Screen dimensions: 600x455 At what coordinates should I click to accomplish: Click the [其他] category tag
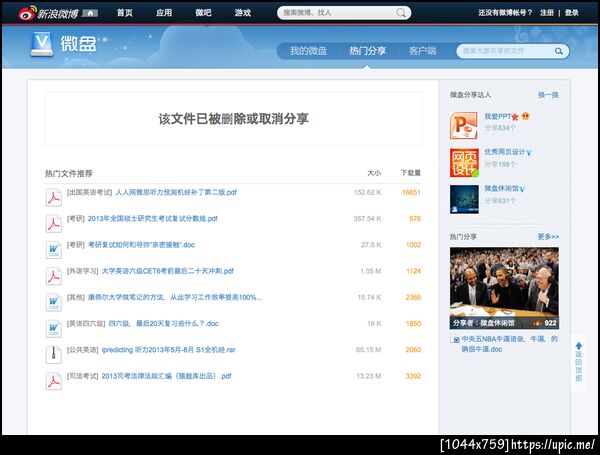point(75,297)
